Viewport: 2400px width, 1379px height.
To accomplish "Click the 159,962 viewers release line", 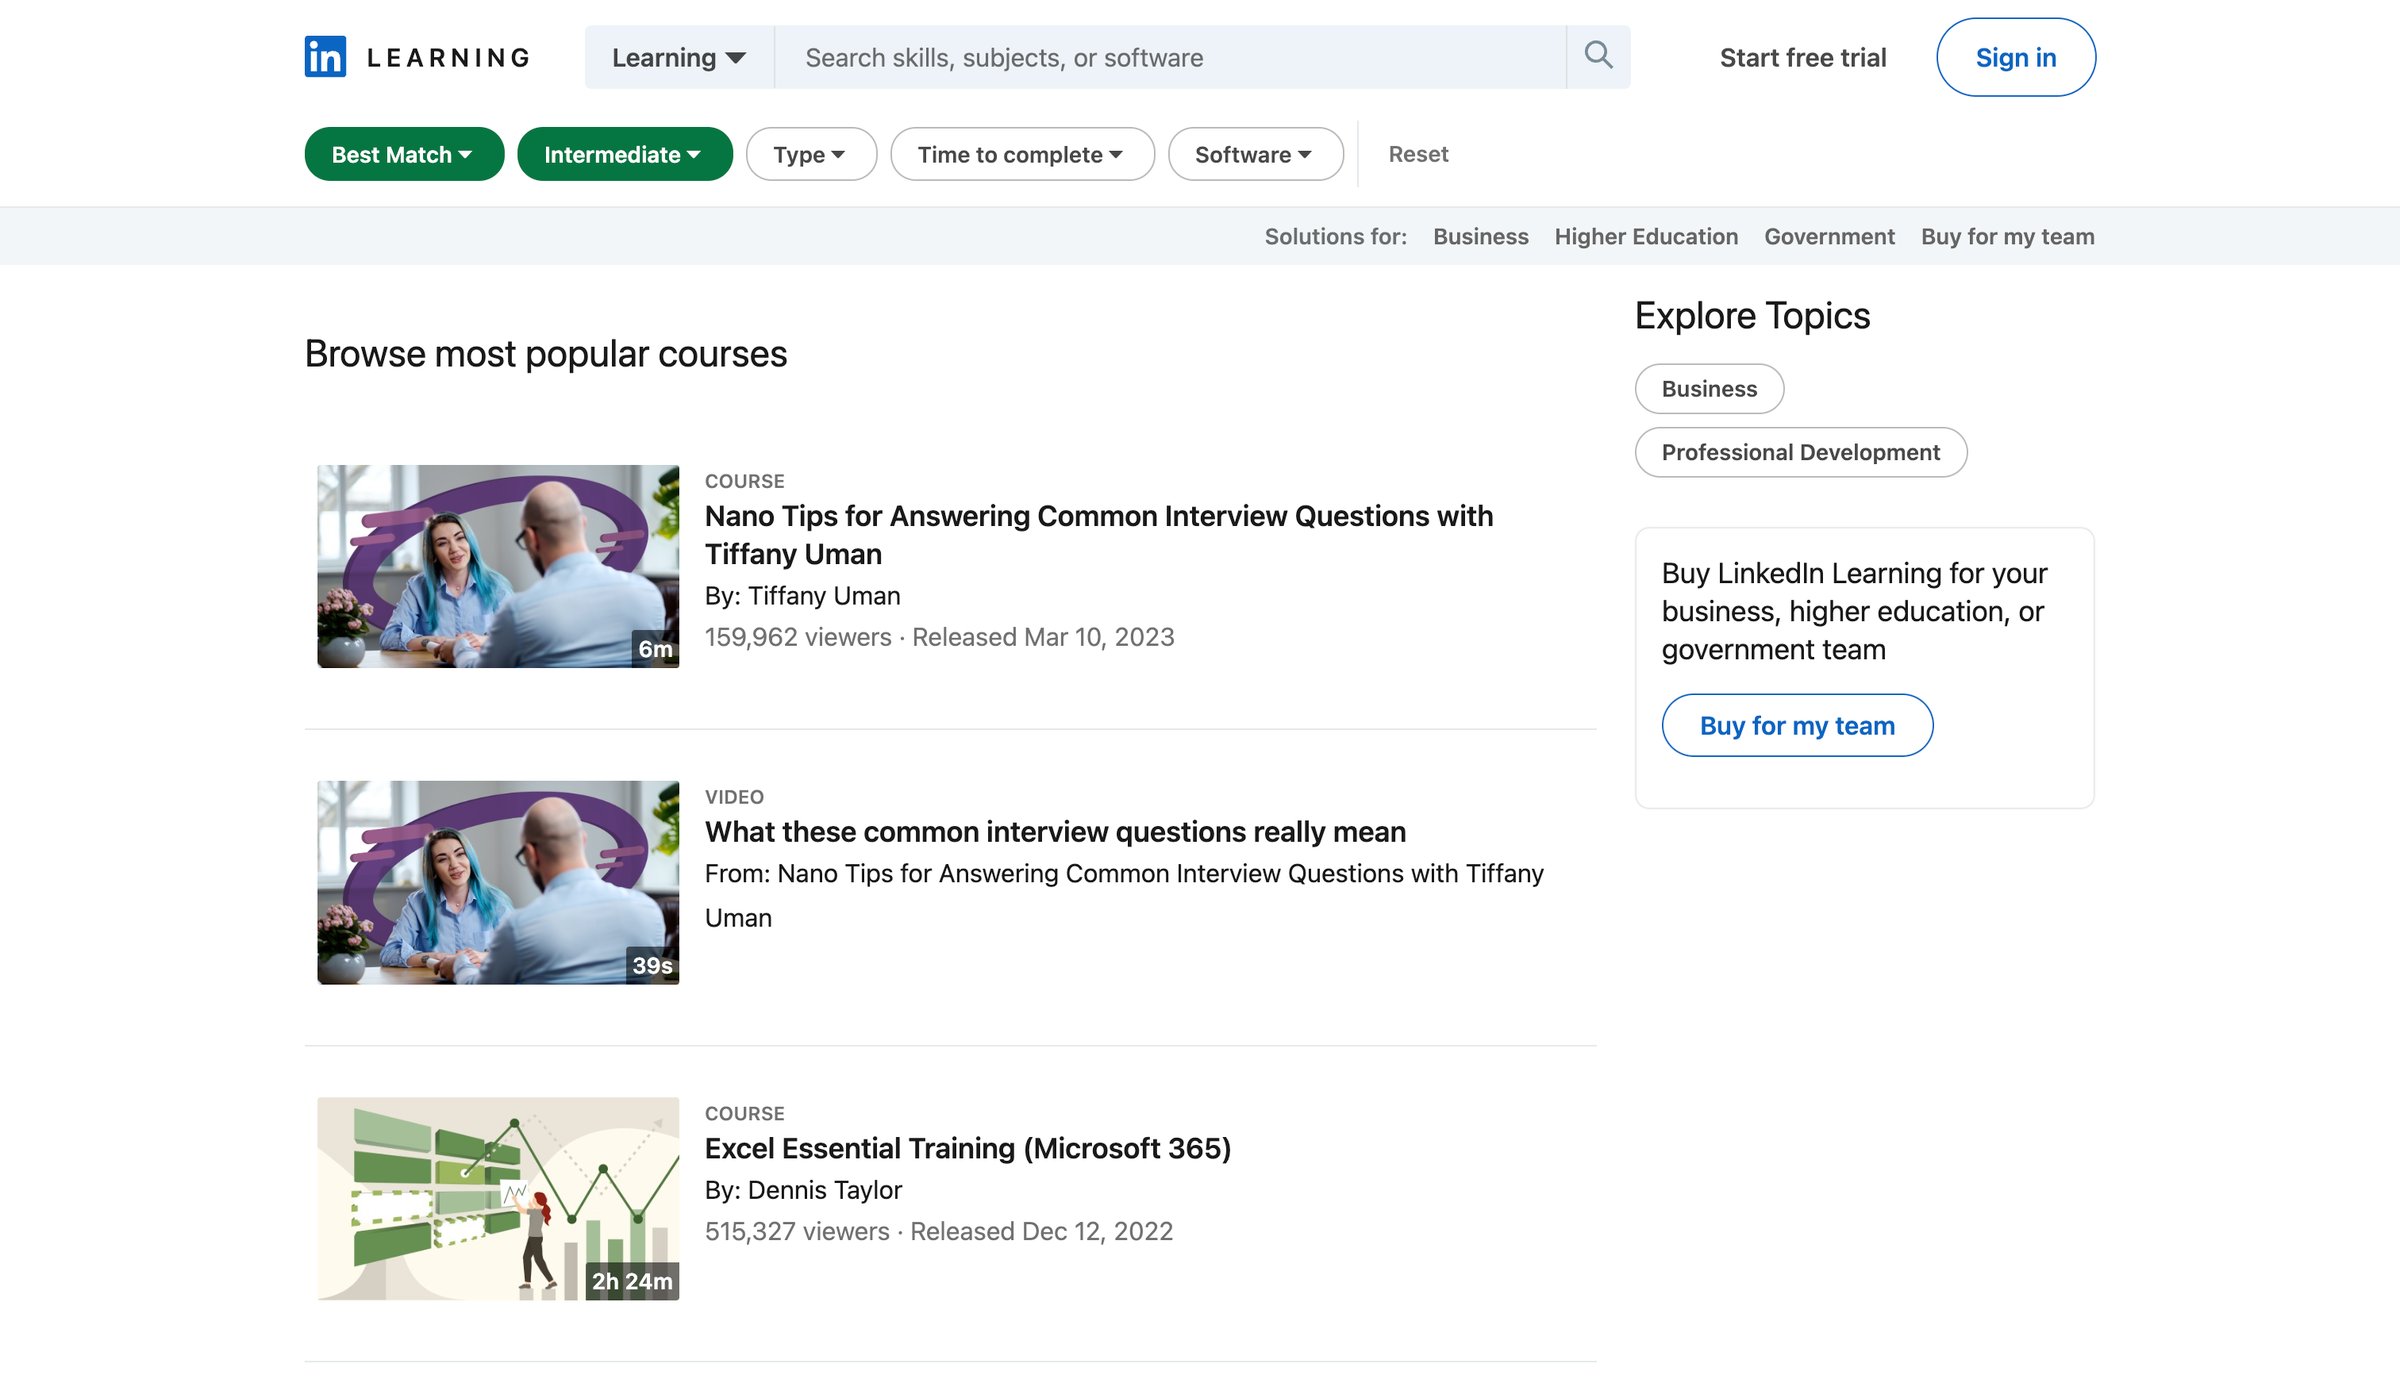I will point(939,636).
